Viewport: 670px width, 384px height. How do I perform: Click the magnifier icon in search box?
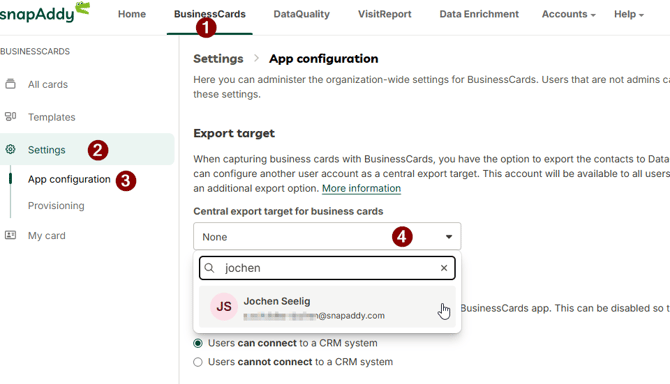209,268
